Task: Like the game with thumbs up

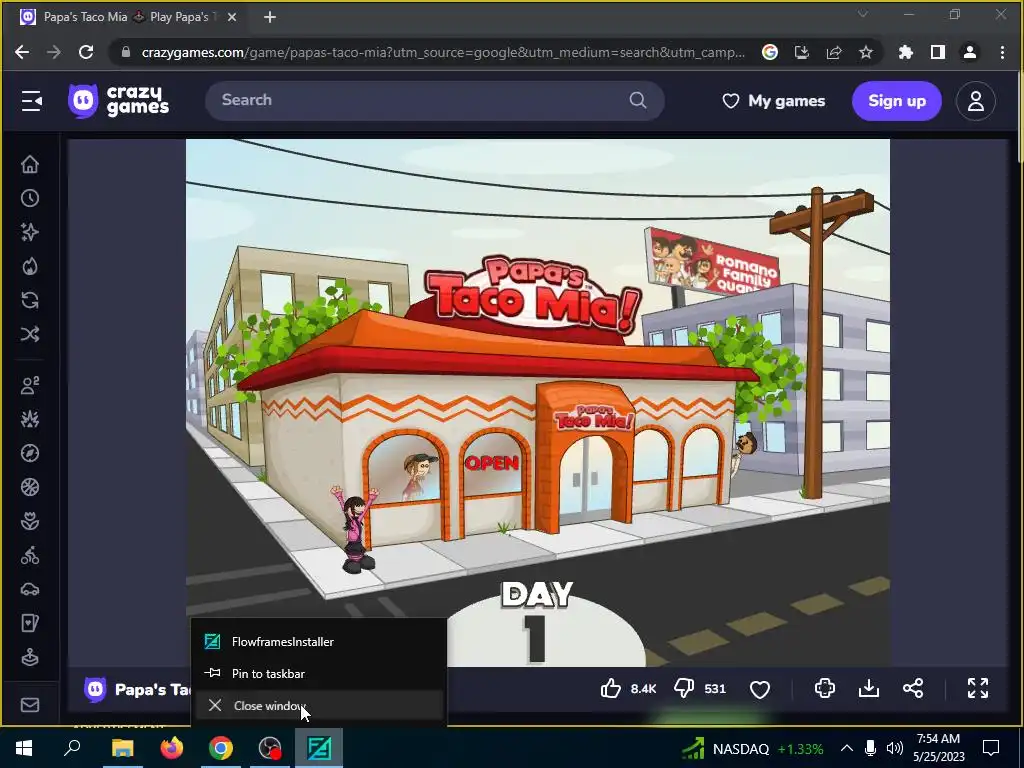Action: pyautogui.click(x=611, y=688)
